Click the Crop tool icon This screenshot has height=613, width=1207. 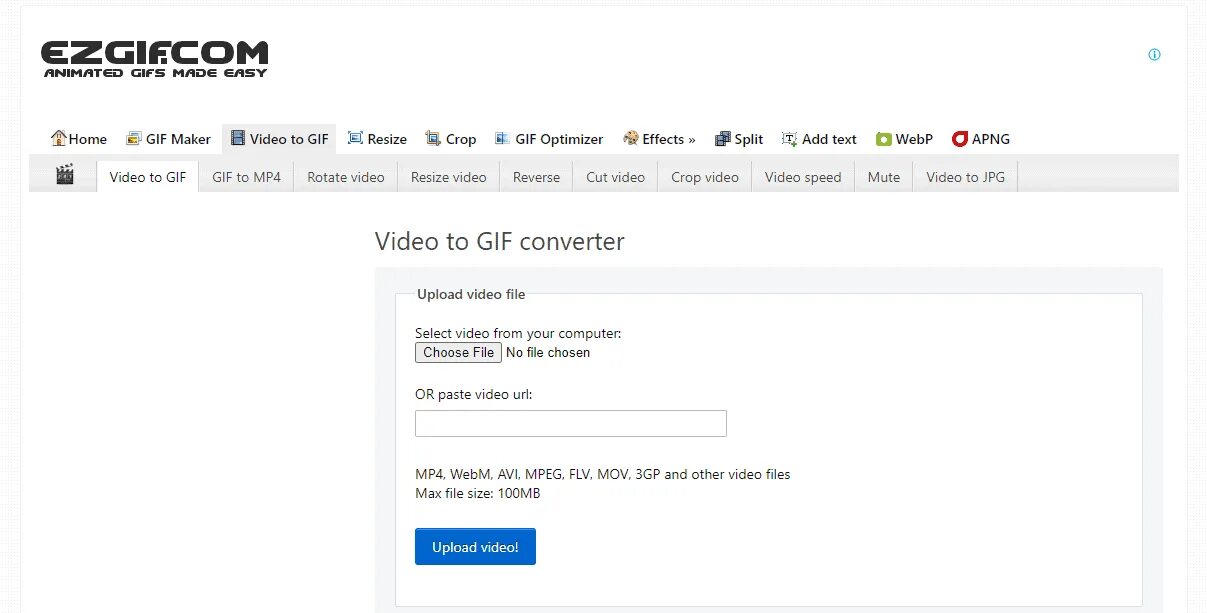pos(432,138)
